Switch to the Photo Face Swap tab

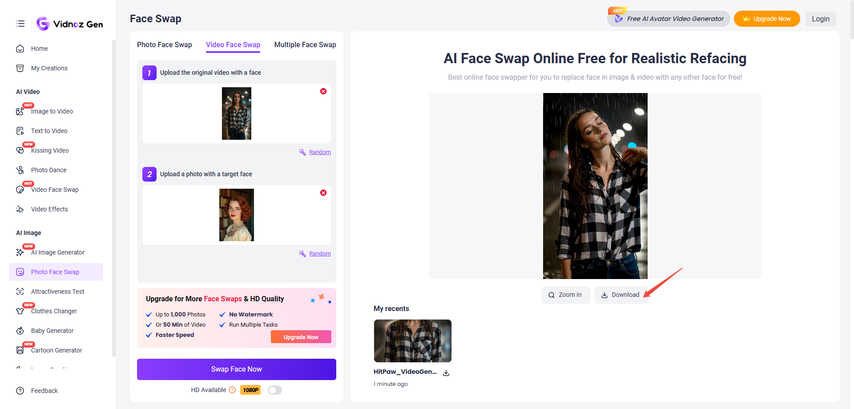(165, 45)
